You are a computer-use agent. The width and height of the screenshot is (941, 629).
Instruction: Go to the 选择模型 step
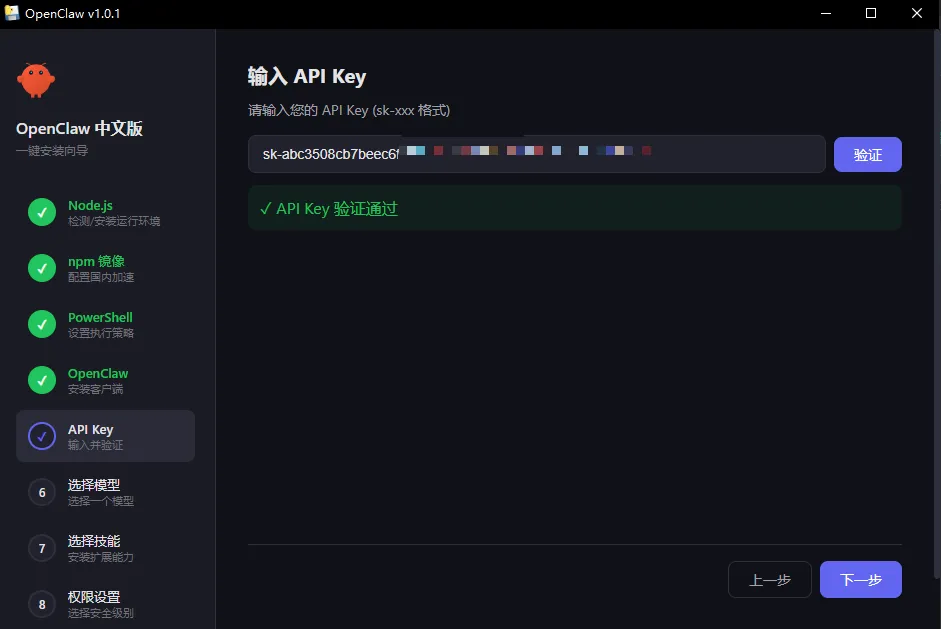coord(106,492)
